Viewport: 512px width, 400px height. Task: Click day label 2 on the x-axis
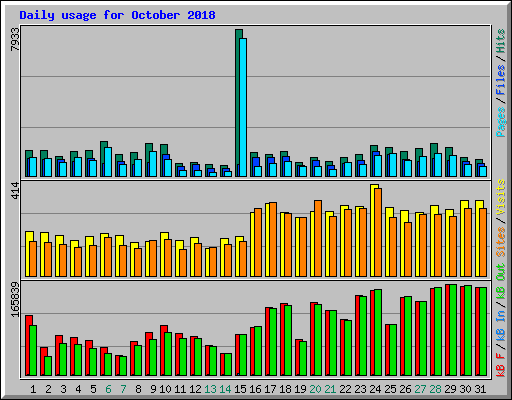coord(48,389)
